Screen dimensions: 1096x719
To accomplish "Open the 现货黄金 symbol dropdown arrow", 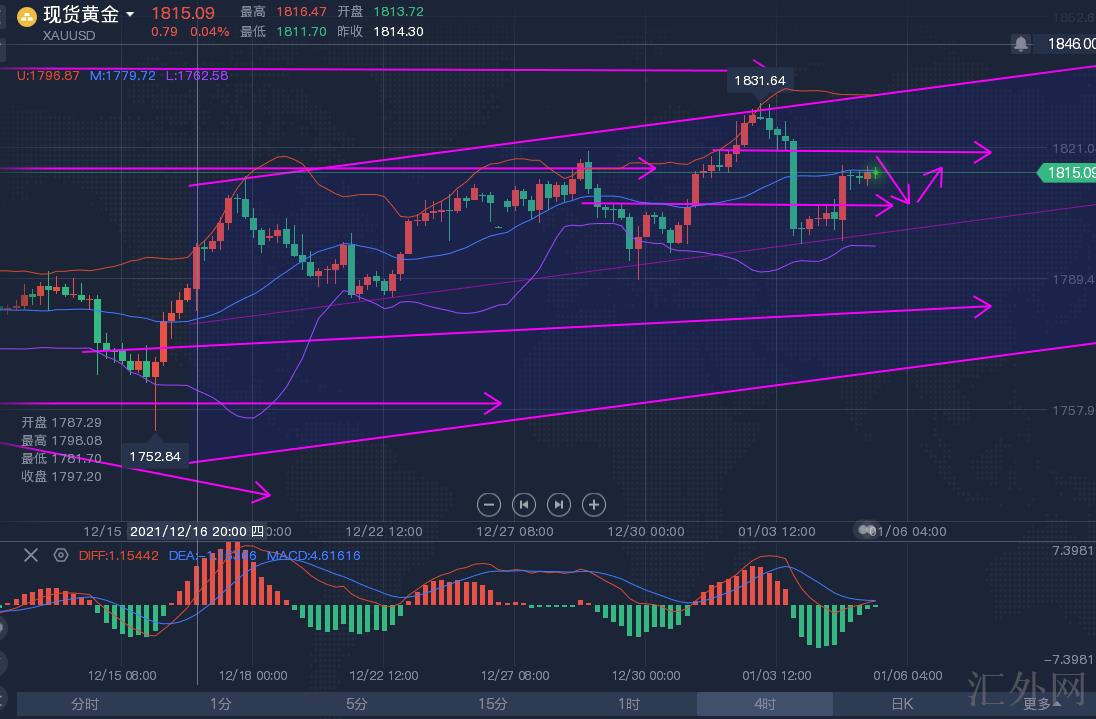I will click(x=130, y=14).
